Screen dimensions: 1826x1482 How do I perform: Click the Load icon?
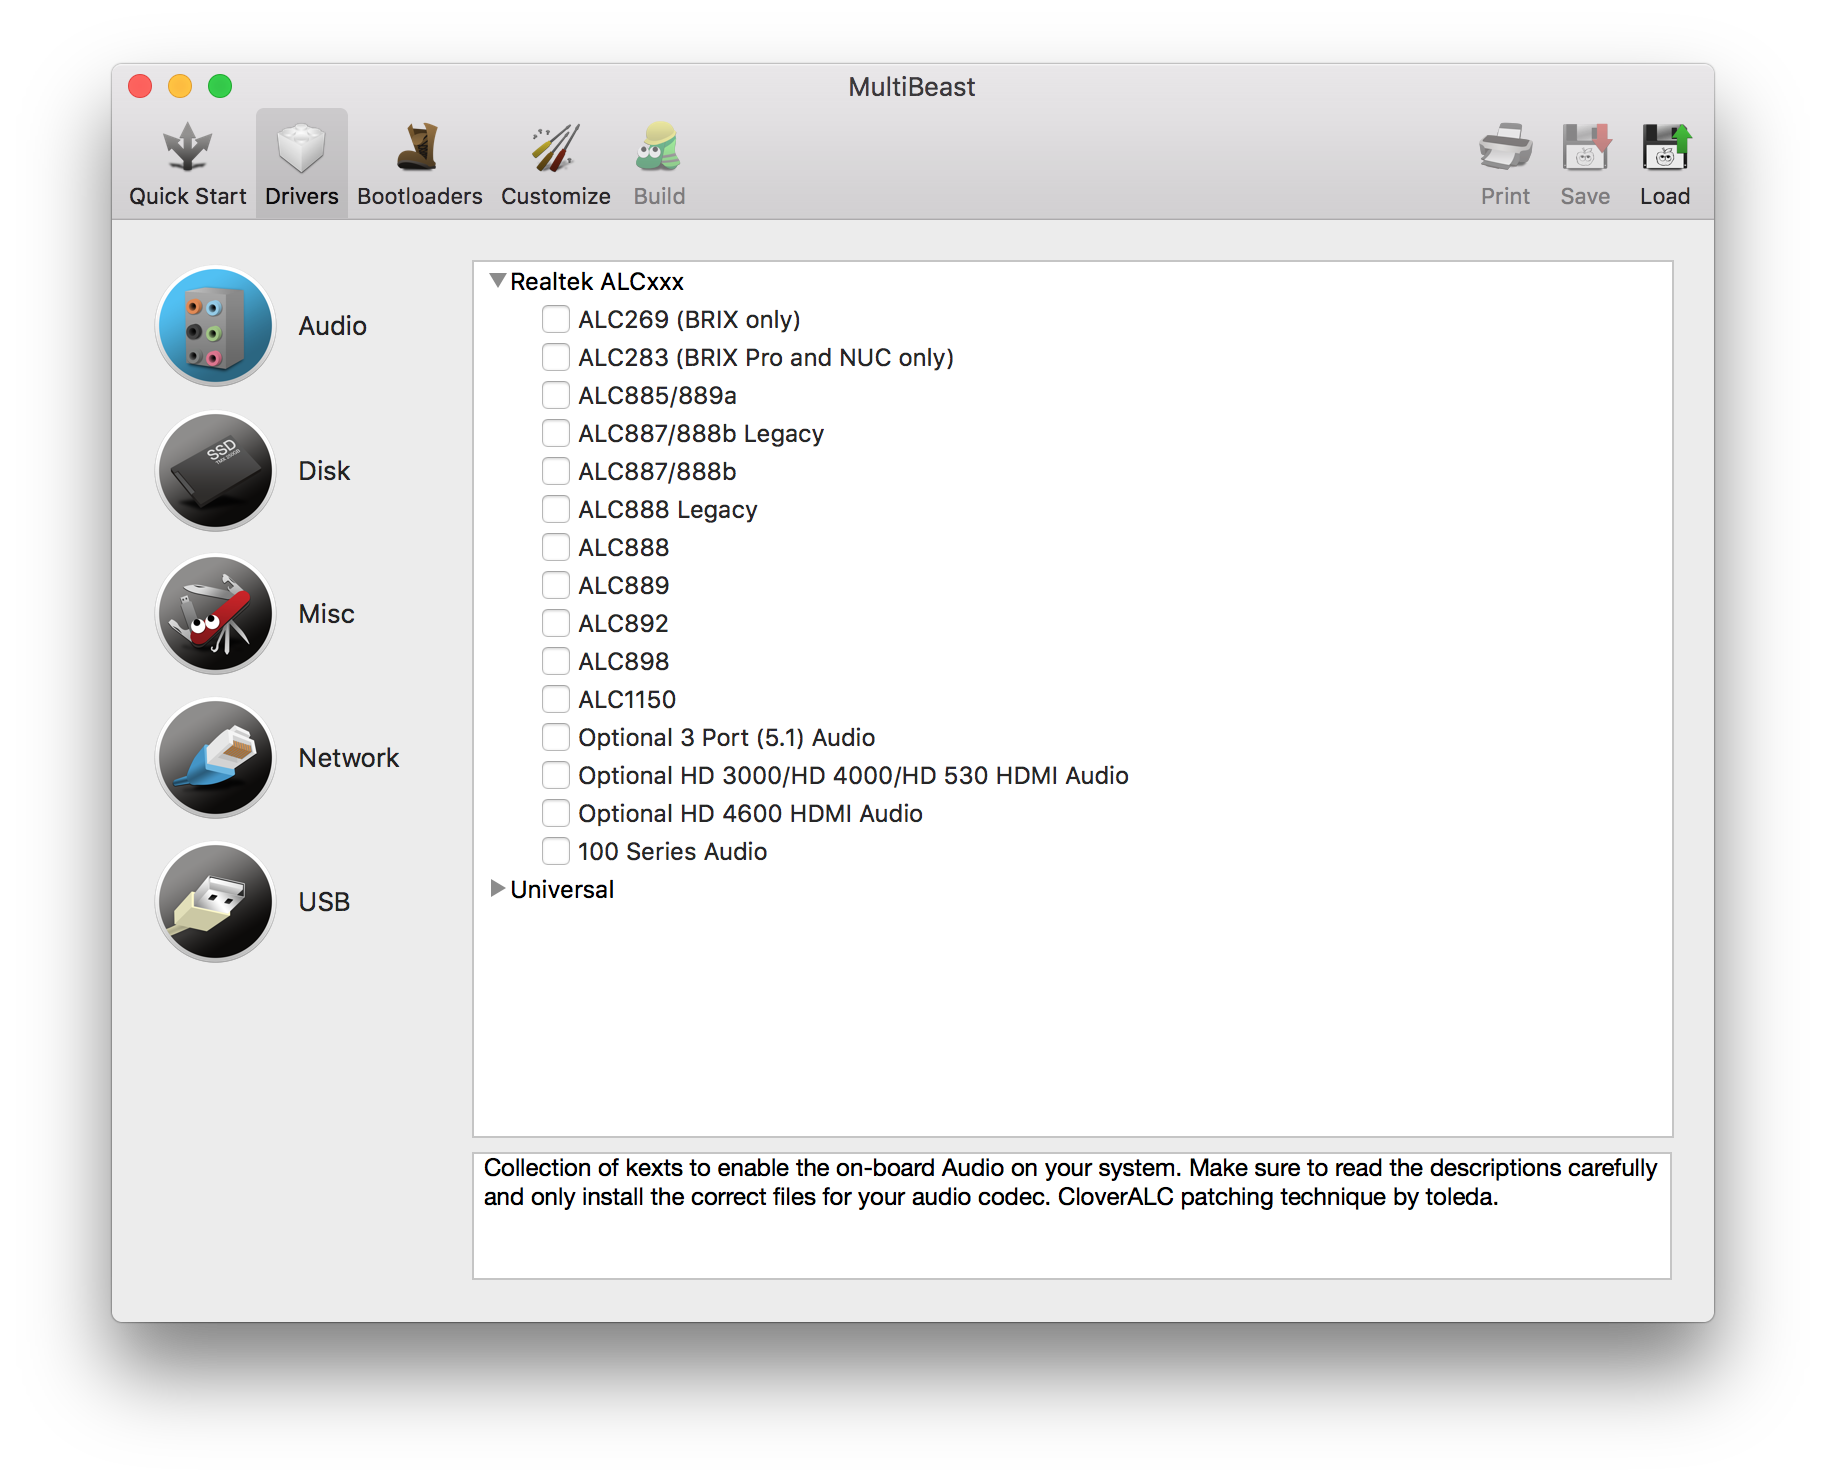click(x=1664, y=160)
